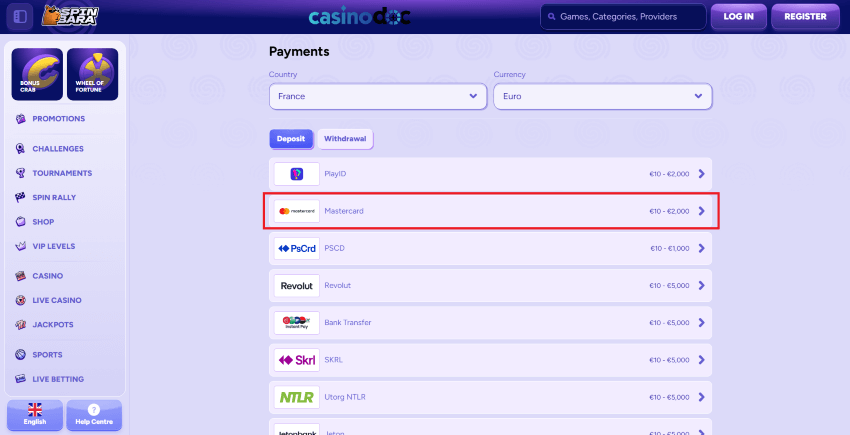Expand the Mastercard row chevron
The image size is (850, 435).
[701, 211]
